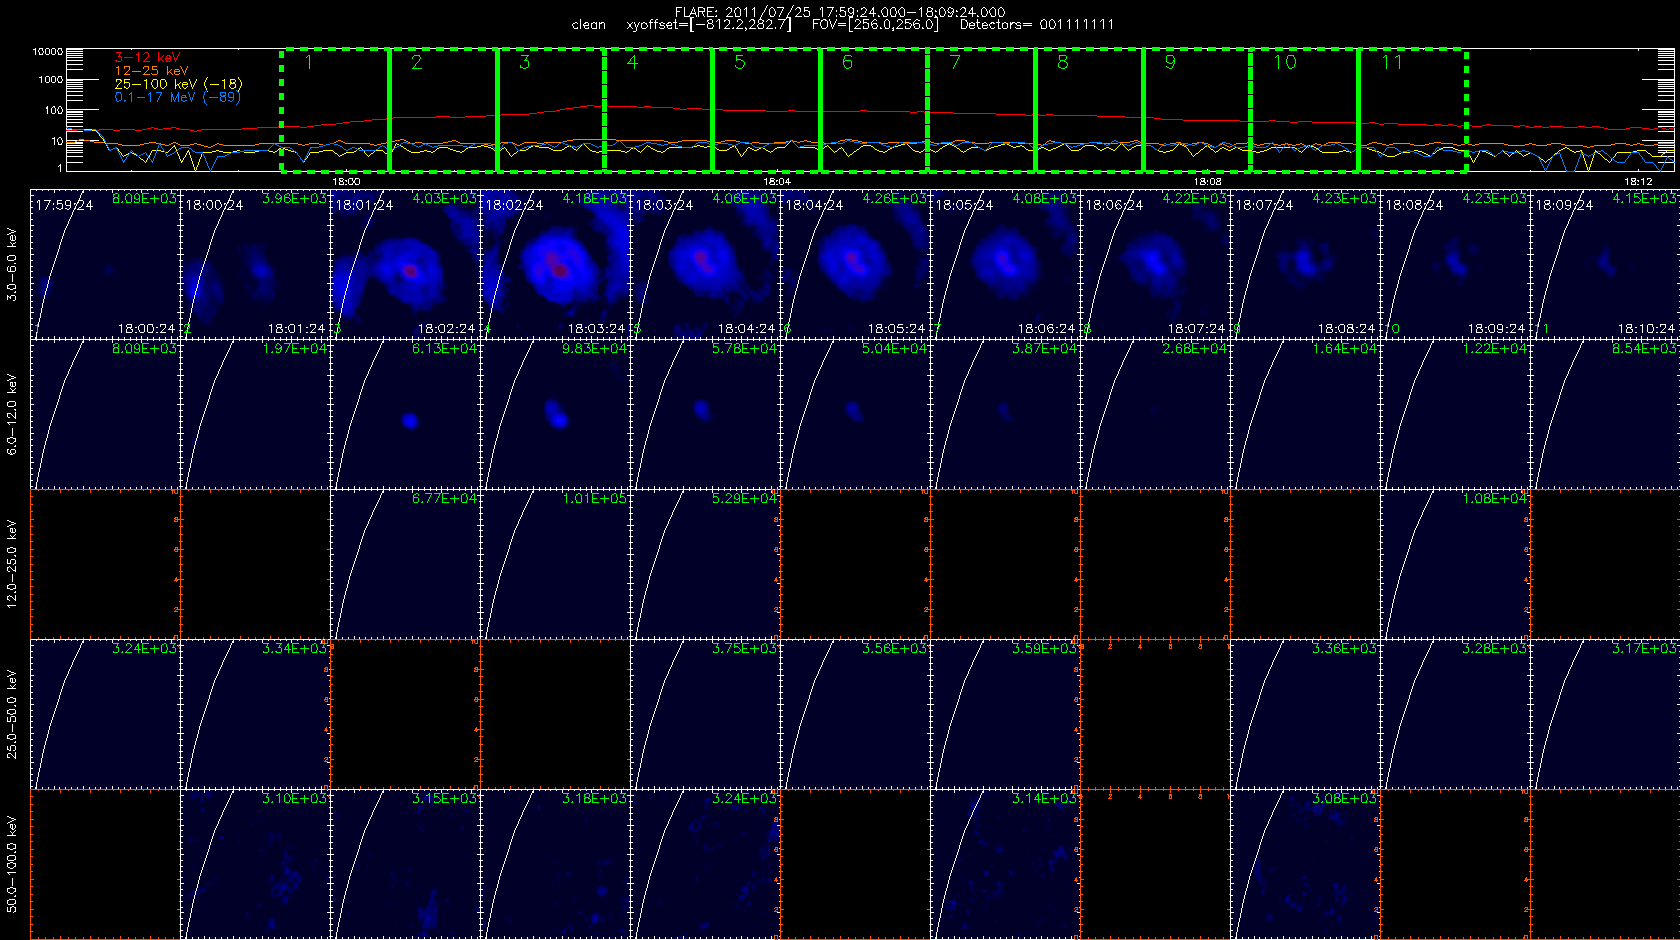Open the 3-6 keV map for interval 8
This screenshot has height=940, width=1680.
[1155, 264]
